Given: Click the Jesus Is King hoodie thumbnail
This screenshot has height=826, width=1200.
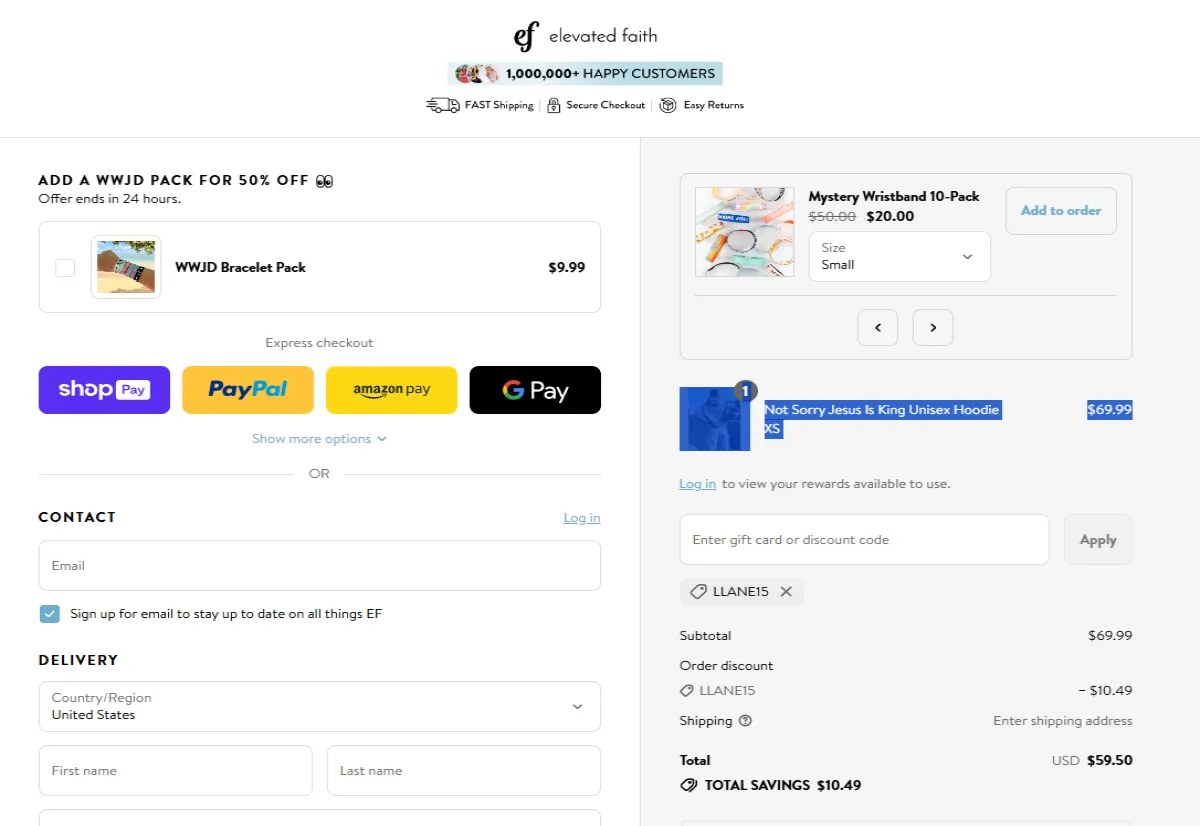Looking at the screenshot, I should pyautogui.click(x=714, y=418).
